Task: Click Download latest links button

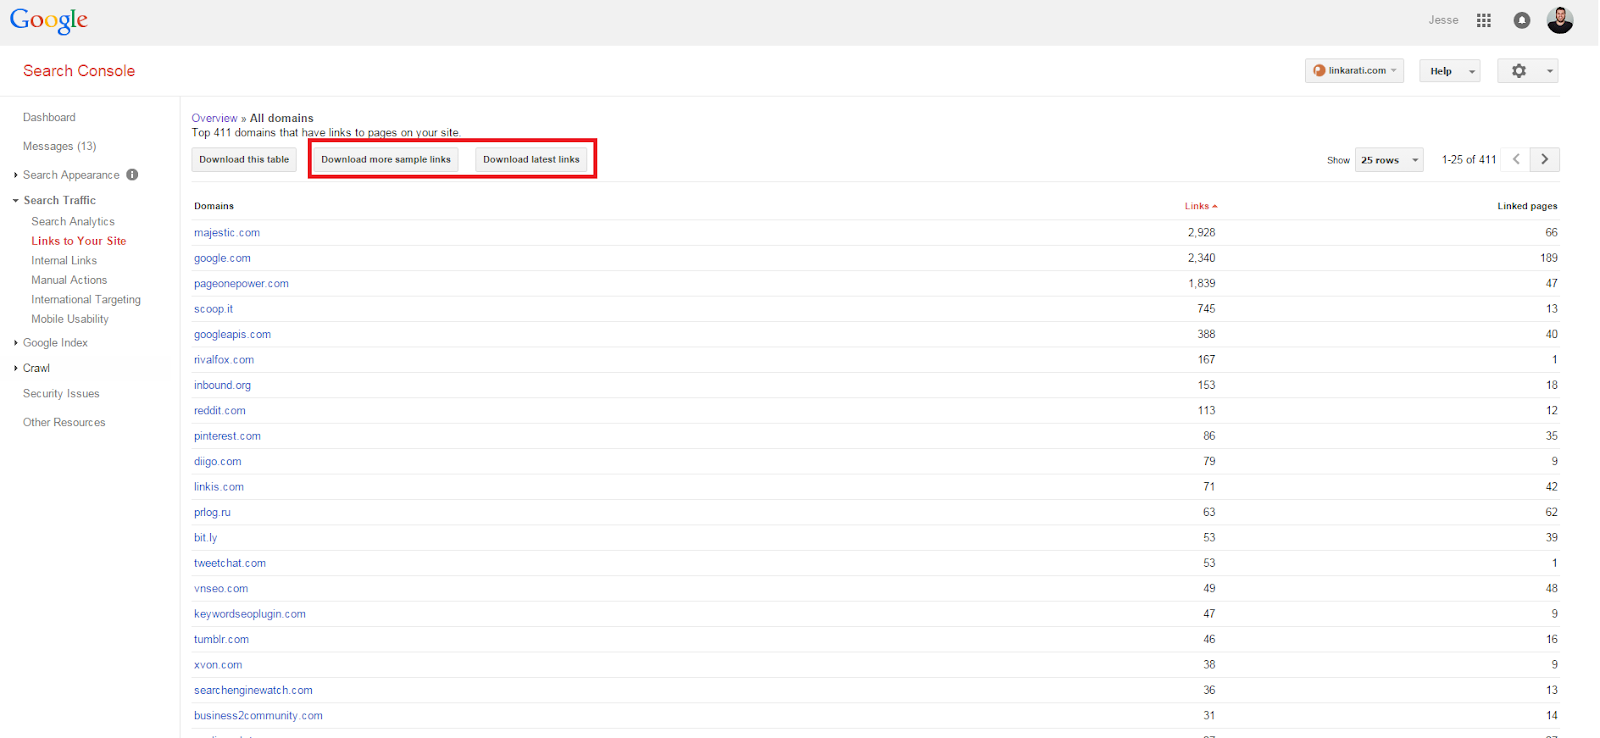Action: (x=531, y=160)
